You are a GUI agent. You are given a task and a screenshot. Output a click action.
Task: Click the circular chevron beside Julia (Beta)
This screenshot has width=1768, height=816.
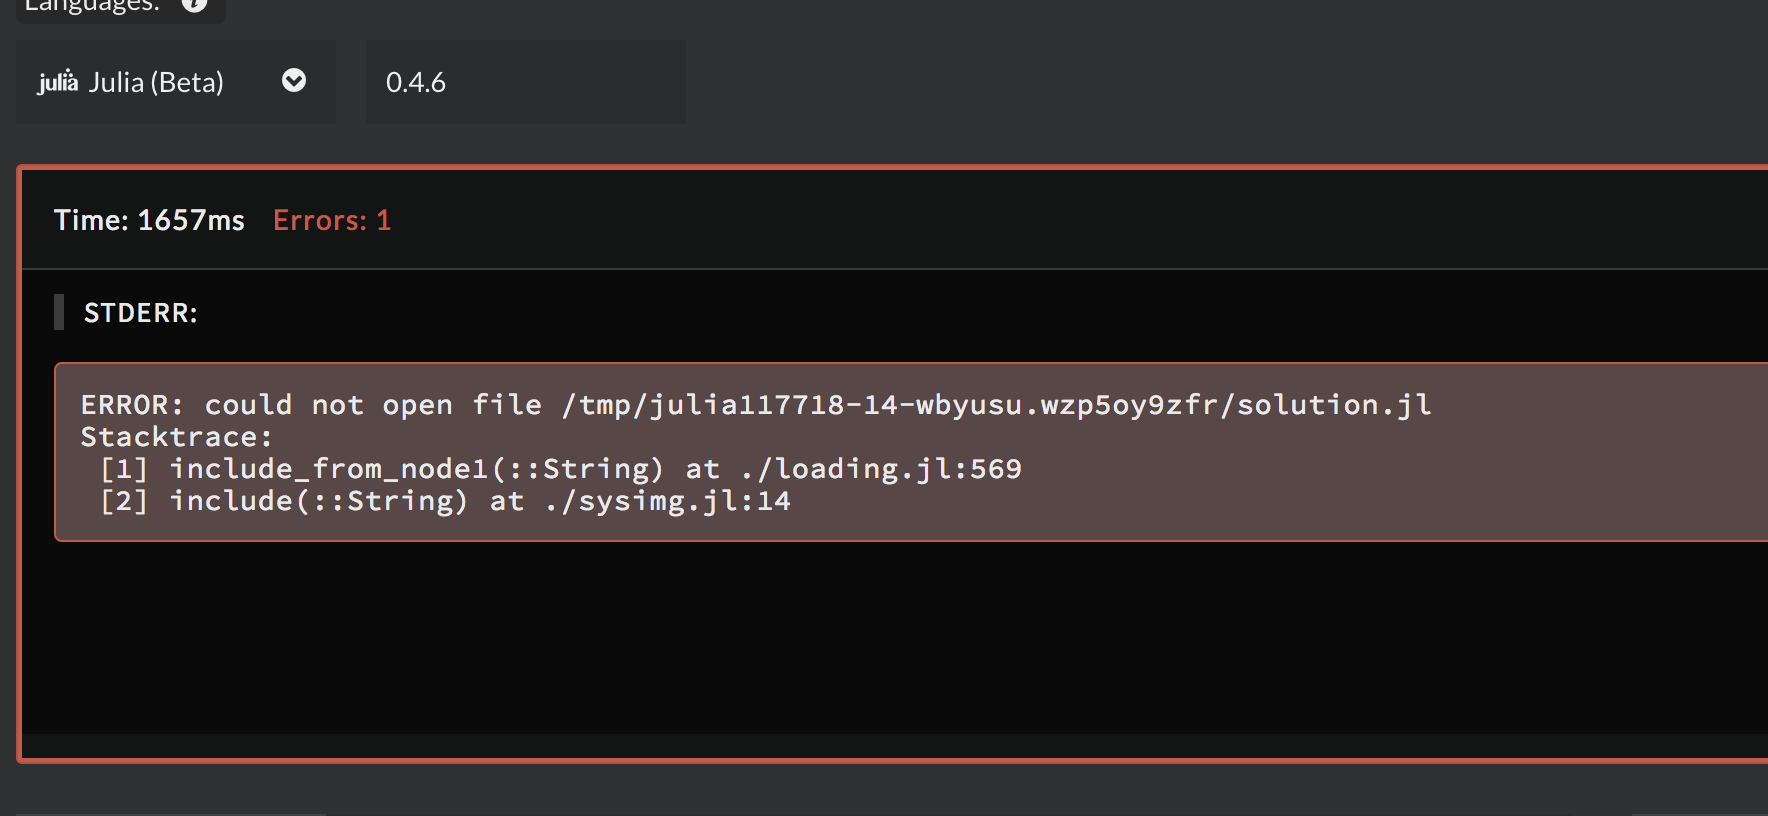[293, 81]
